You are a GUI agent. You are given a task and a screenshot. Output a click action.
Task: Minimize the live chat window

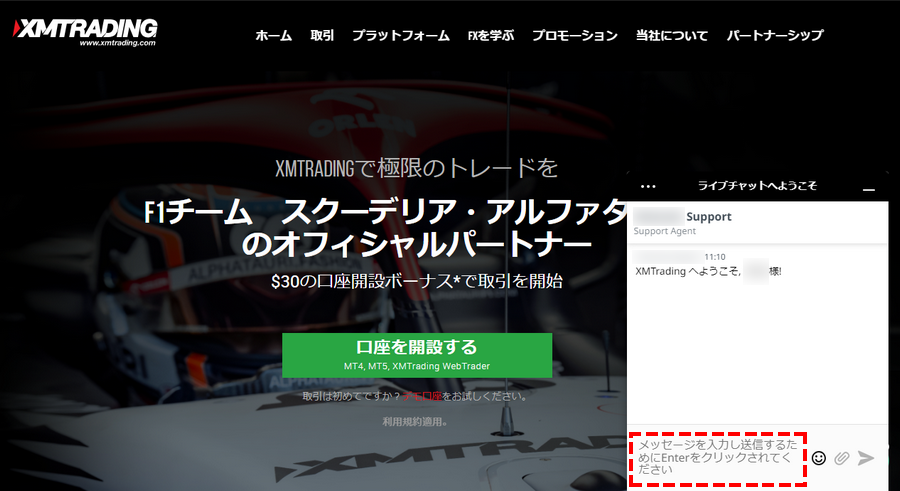[x=869, y=188]
